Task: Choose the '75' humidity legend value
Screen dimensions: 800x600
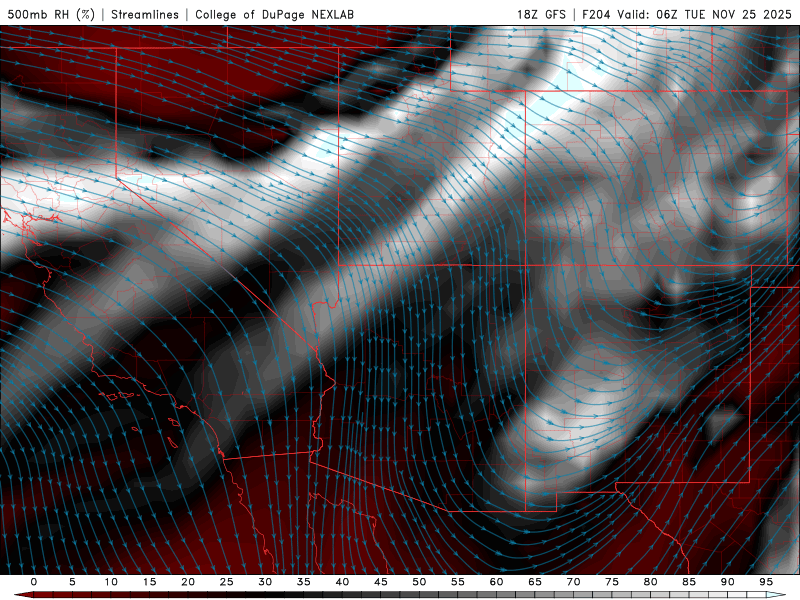Action: [612, 582]
